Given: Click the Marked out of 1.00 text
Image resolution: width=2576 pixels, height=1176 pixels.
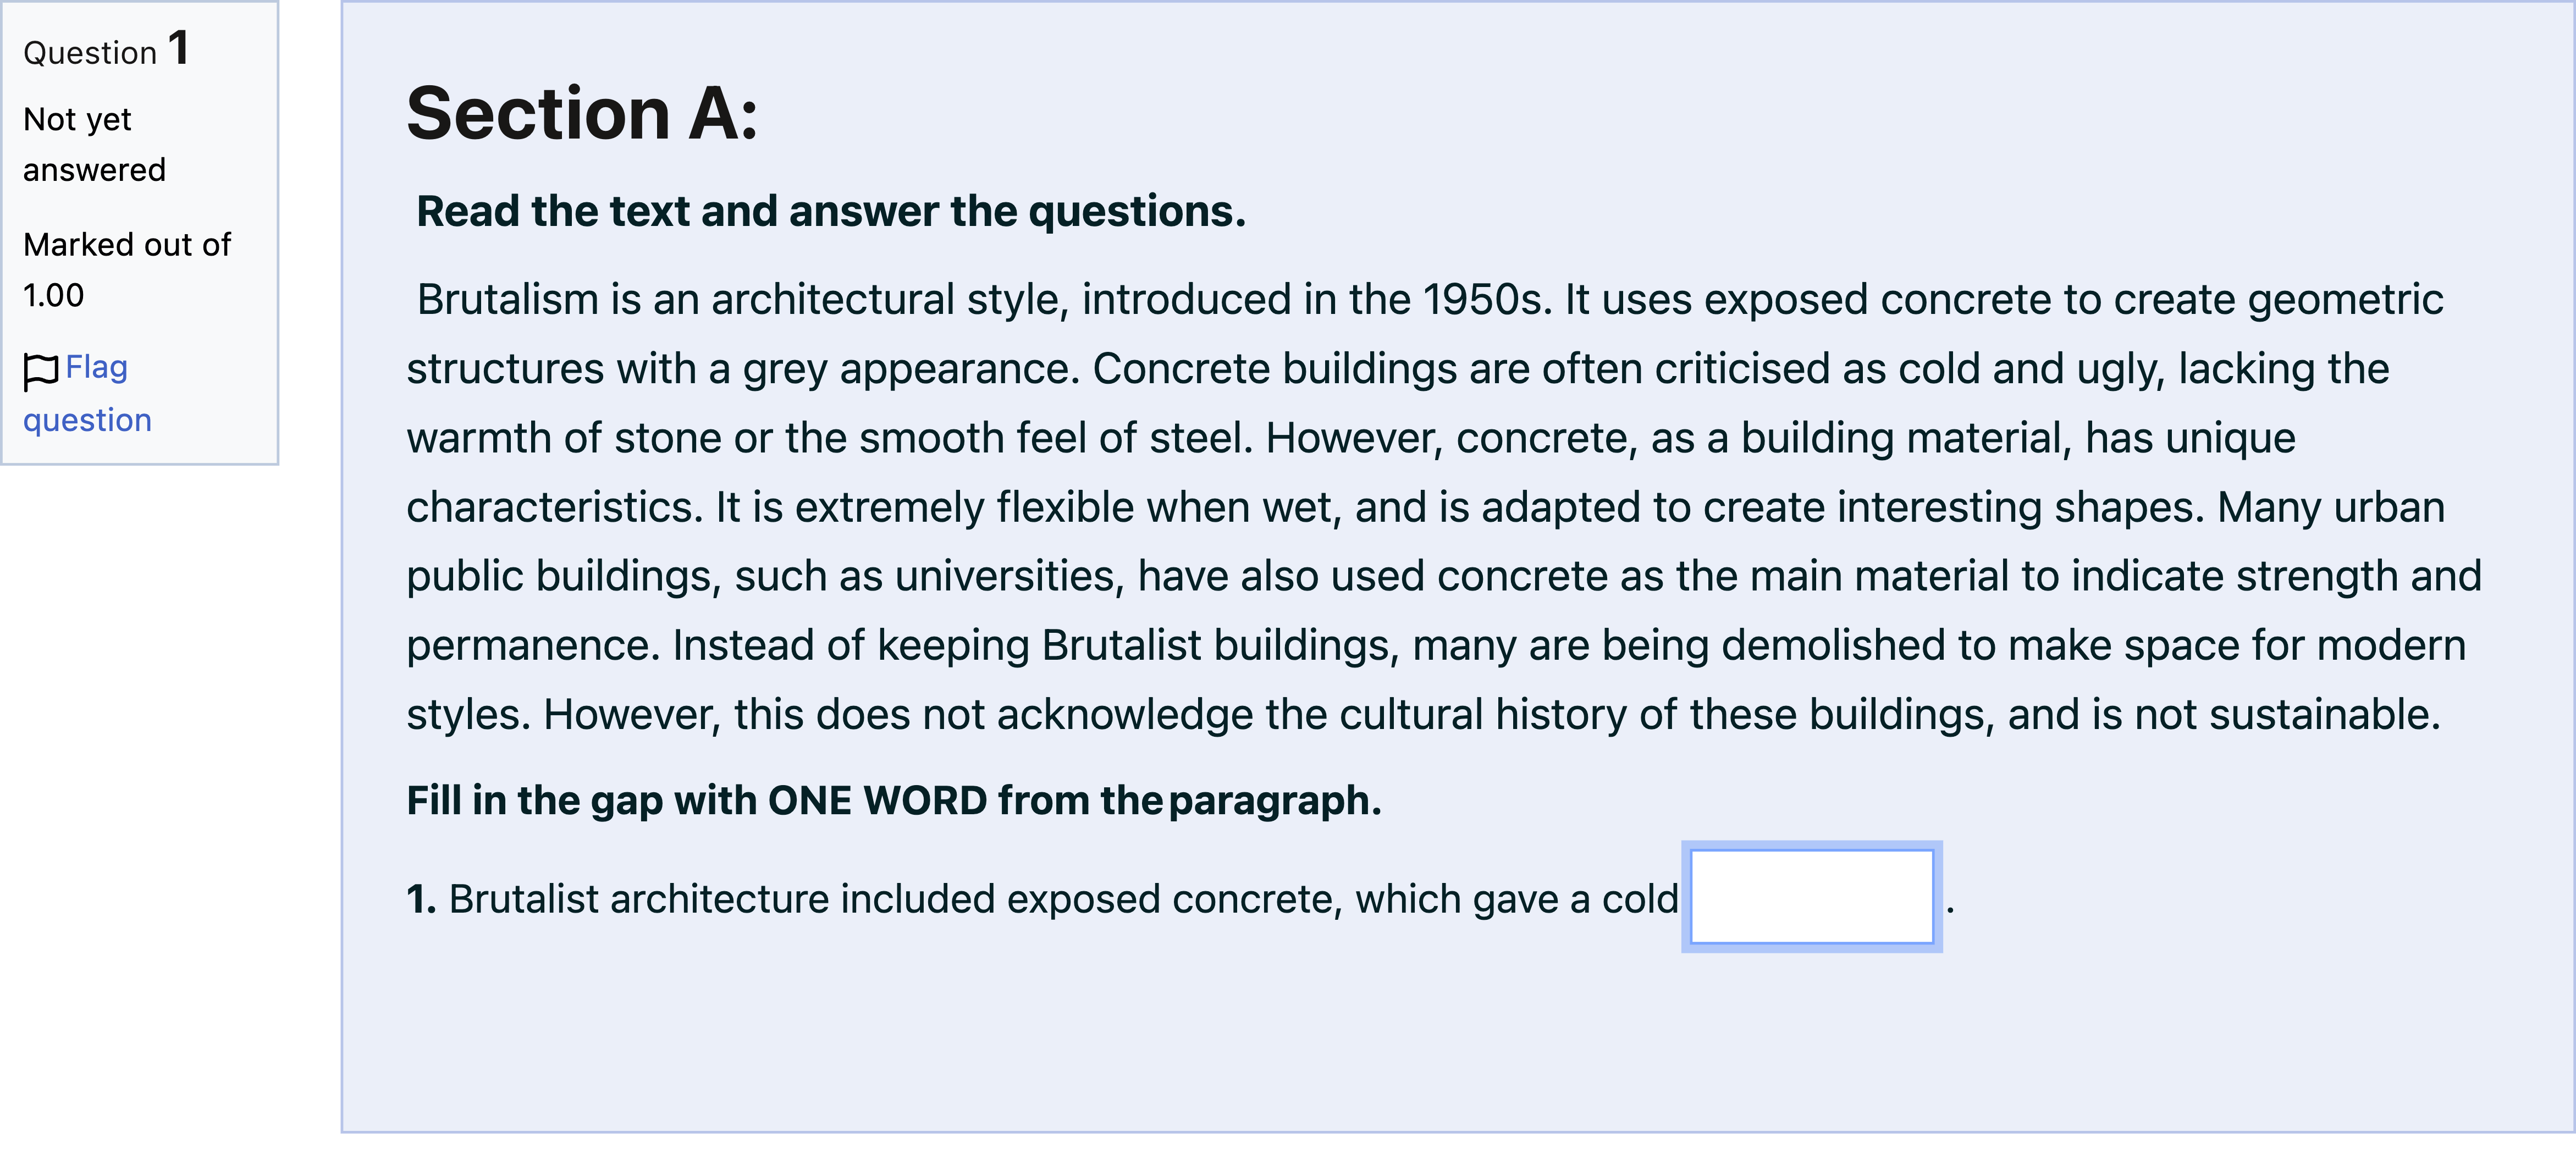Looking at the screenshot, I should point(127,270).
